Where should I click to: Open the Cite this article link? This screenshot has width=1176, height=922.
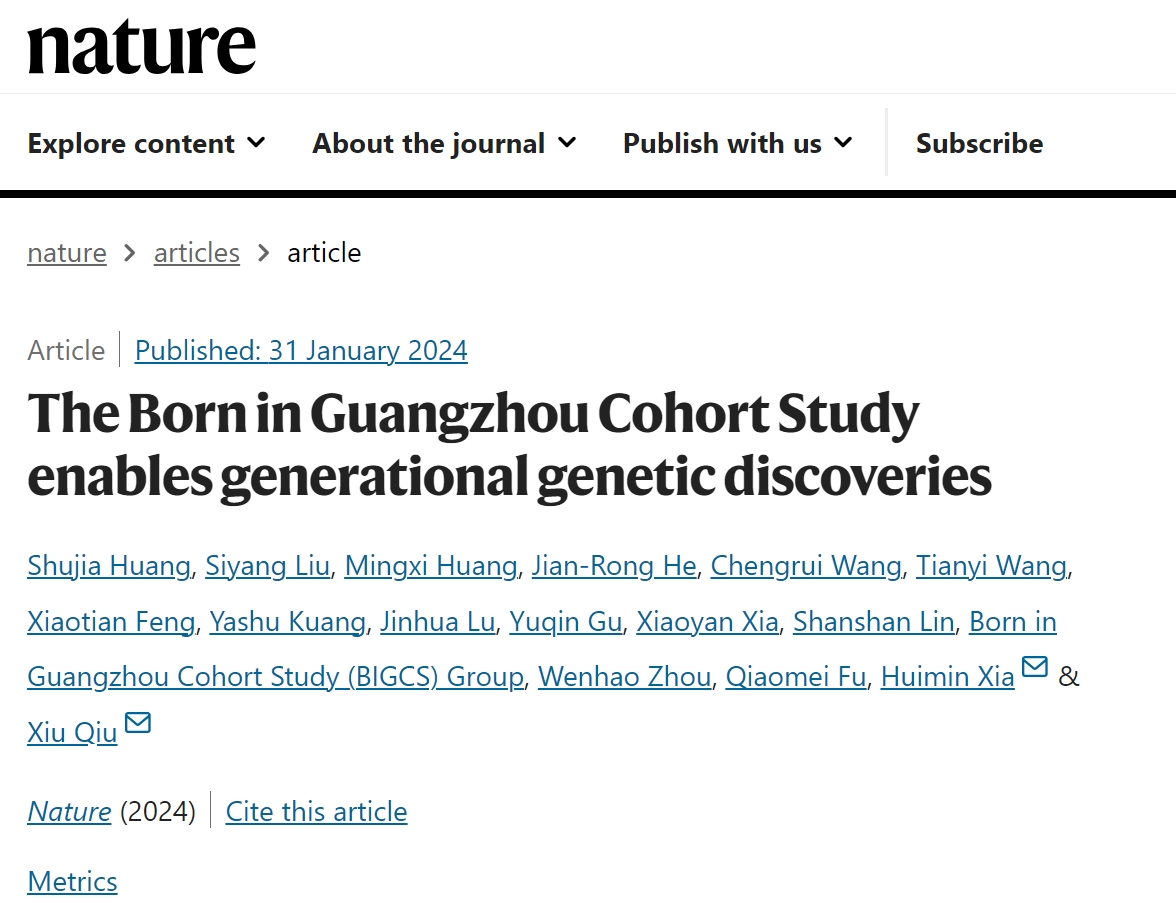click(x=316, y=812)
